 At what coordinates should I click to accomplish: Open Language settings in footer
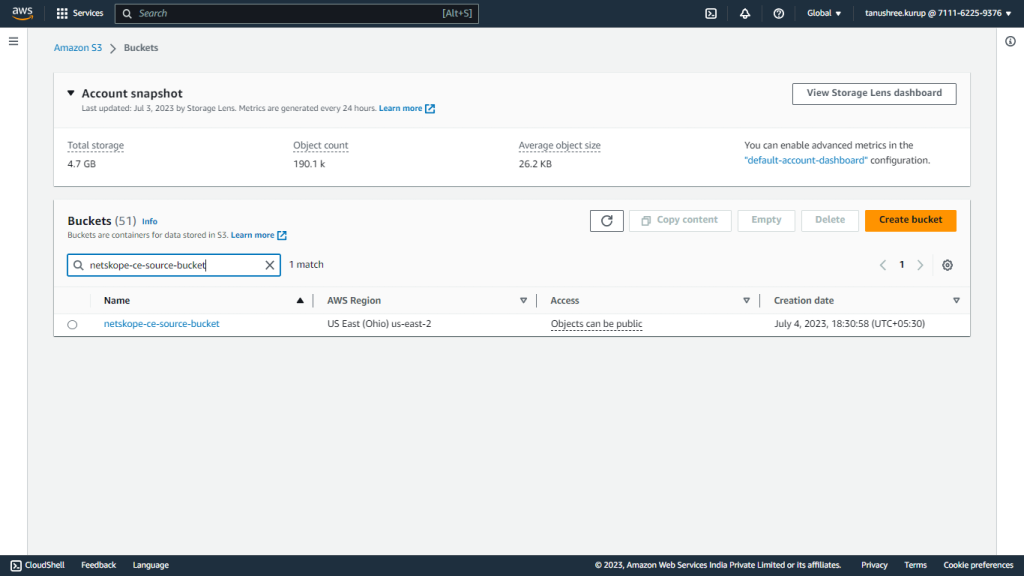(x=151, y=565)
